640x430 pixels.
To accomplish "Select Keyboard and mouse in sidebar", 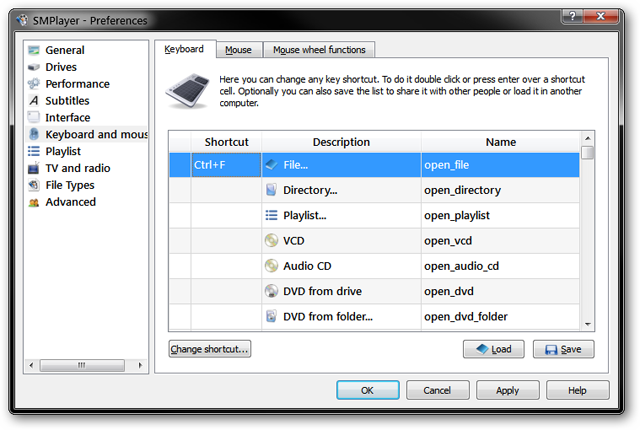I will point(86,134).
